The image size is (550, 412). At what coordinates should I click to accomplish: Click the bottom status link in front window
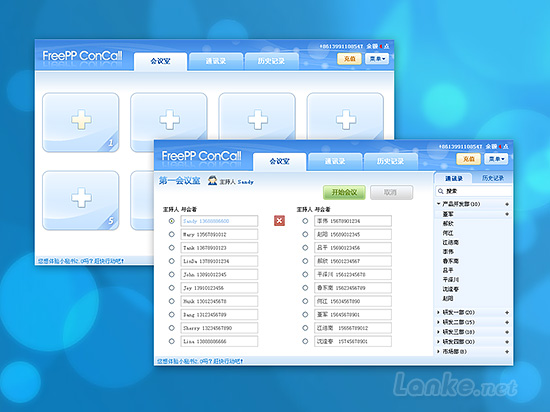(x=200, y=361)
